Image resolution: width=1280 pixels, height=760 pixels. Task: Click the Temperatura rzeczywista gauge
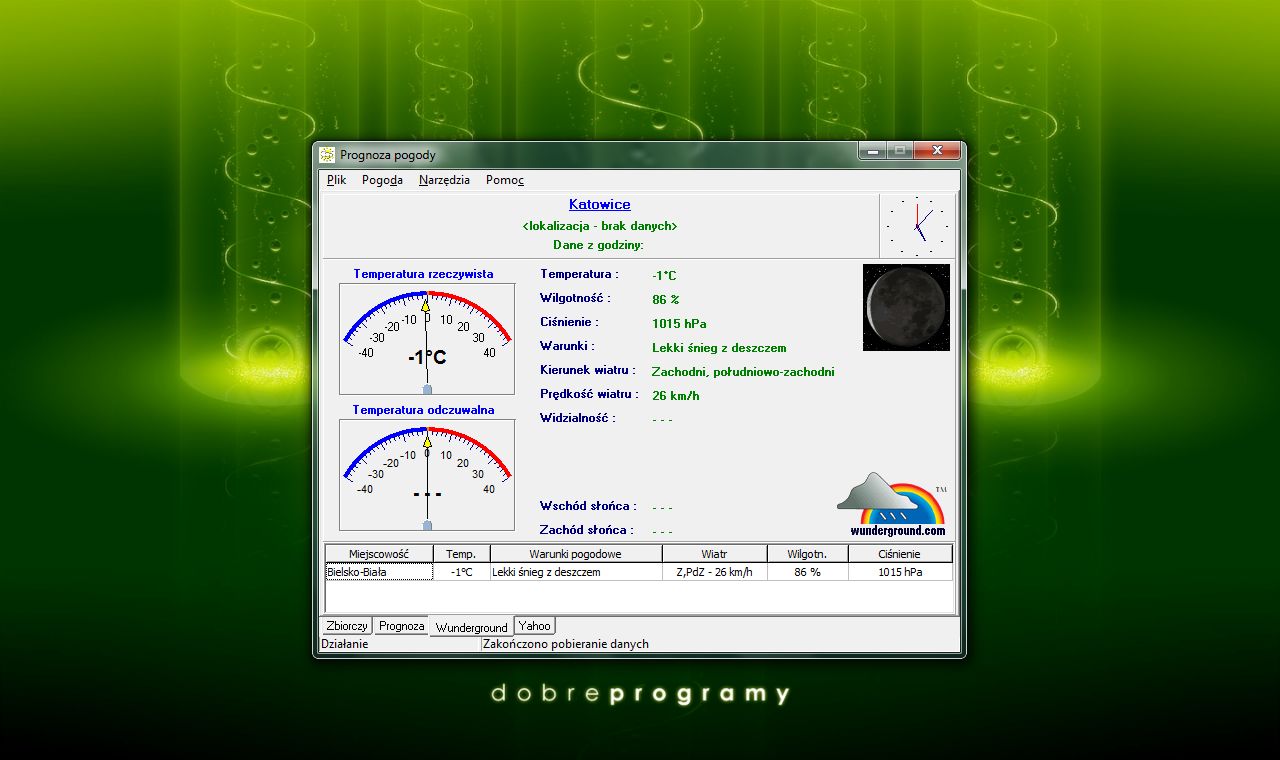tap(427, 339)
